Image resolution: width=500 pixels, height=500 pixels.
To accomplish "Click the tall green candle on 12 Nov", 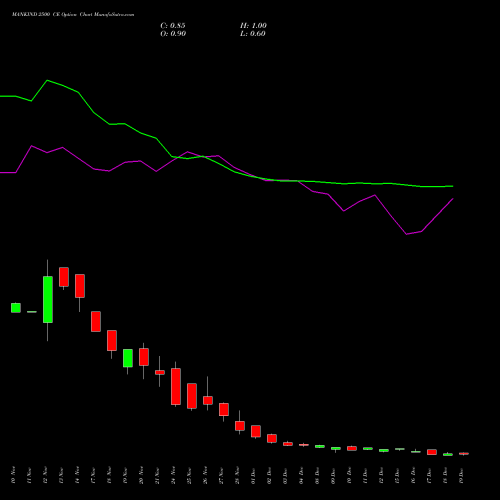I will [x=48, y=299].
